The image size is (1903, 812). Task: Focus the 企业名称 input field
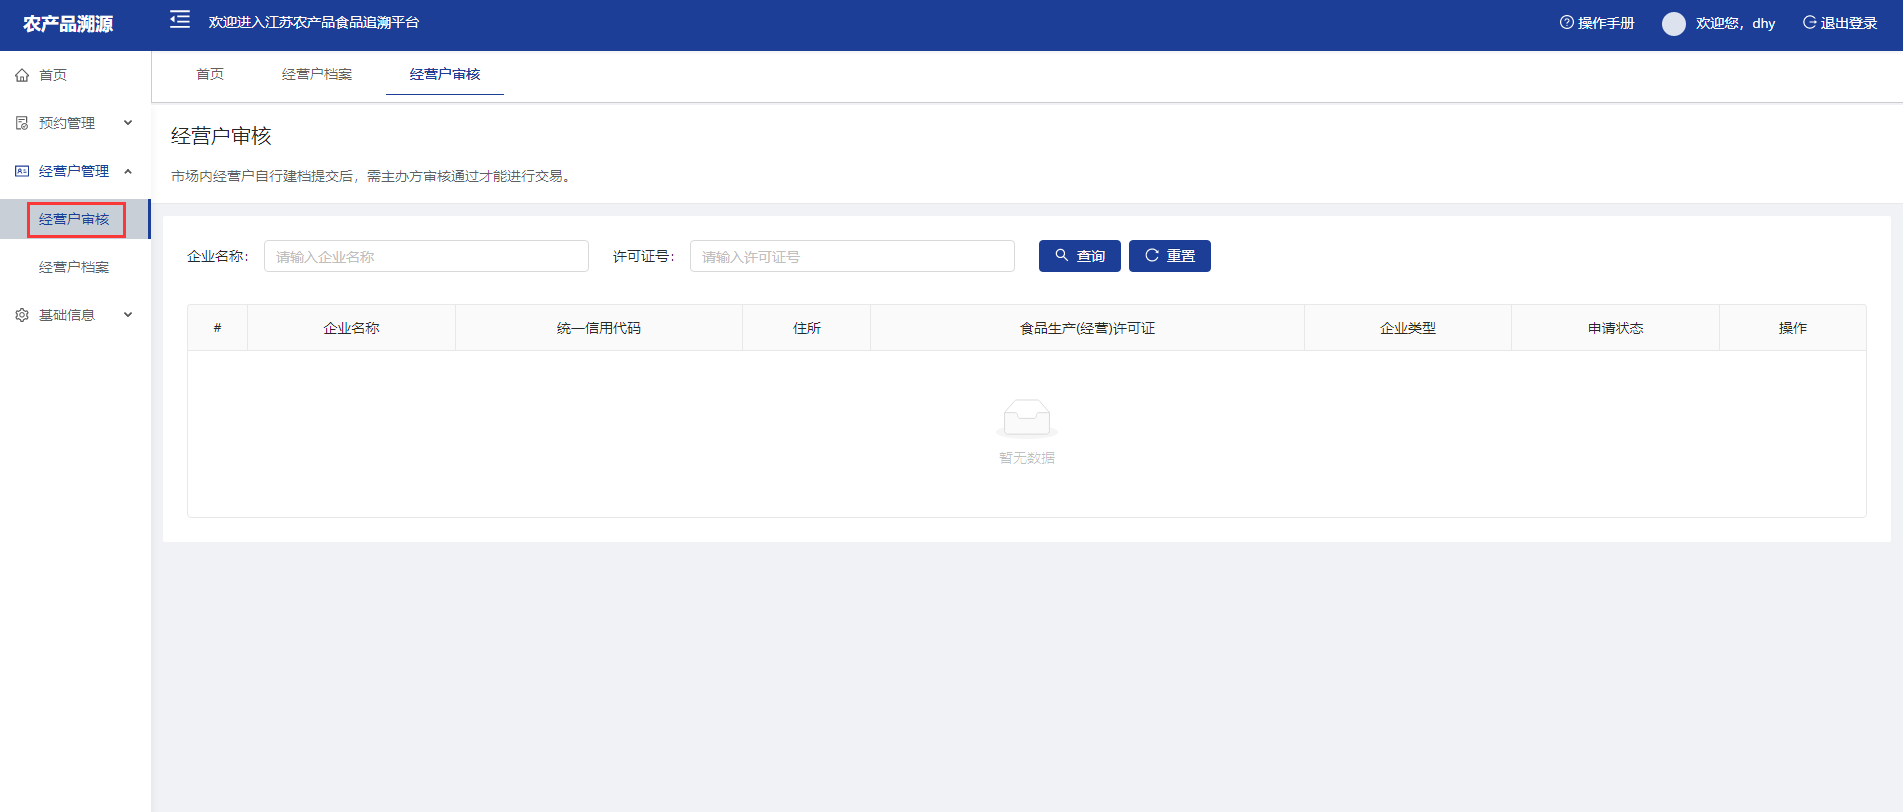pos(426,257)
